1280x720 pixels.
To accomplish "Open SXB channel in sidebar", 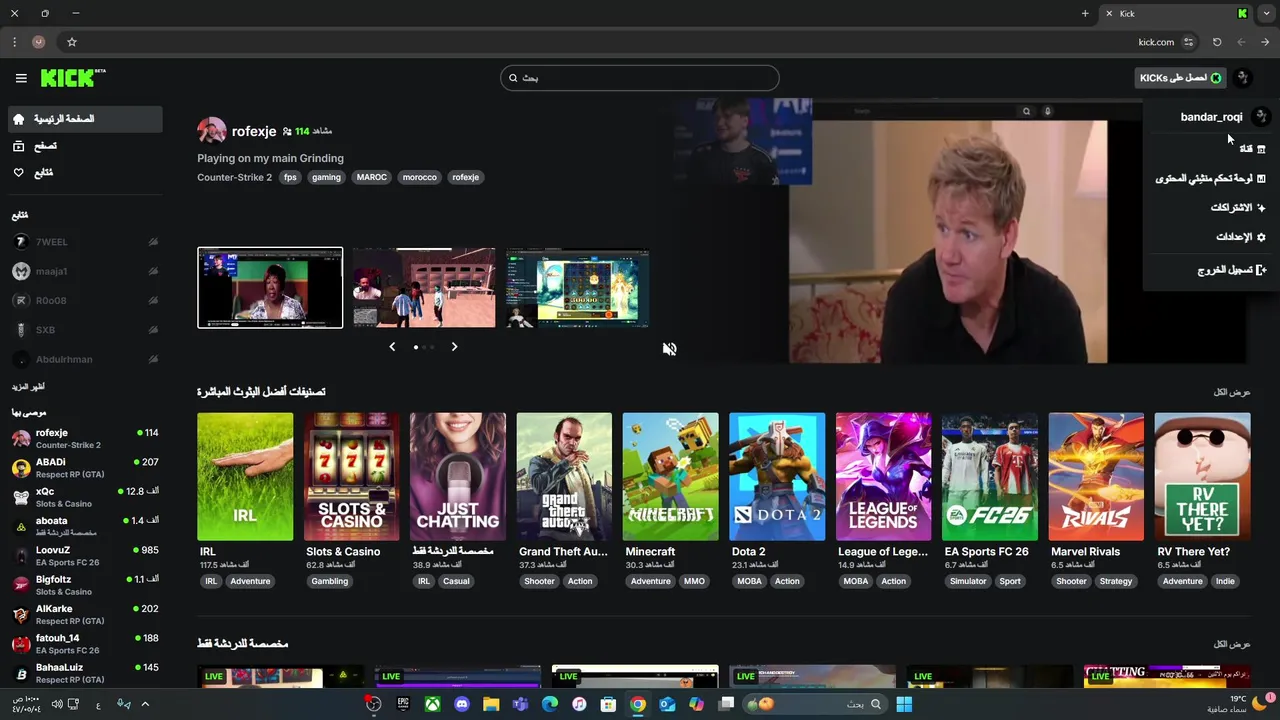I will (x=84, y=330).
